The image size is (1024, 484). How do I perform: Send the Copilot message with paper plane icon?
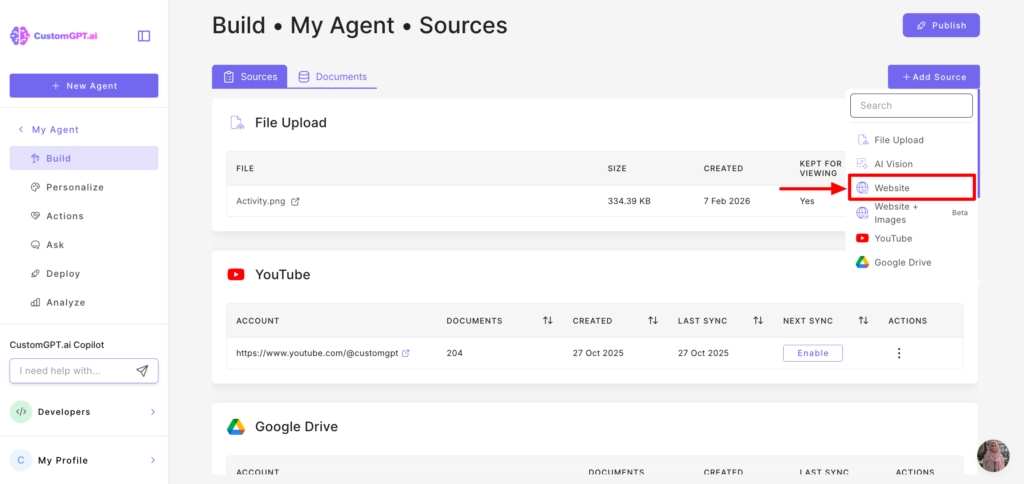click(x=142, y=371)
